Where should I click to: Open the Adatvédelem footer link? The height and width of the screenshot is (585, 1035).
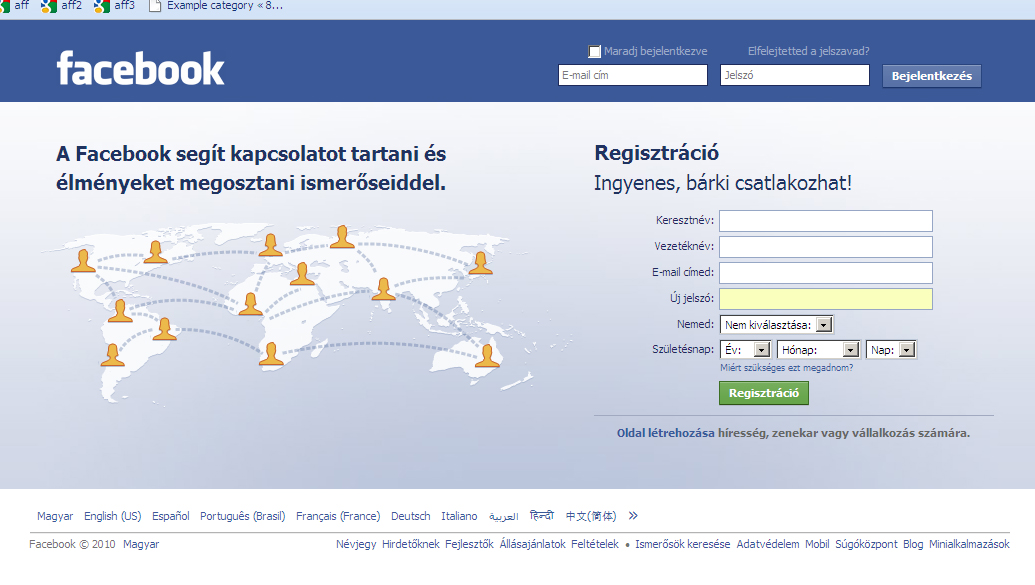[768, 544]
